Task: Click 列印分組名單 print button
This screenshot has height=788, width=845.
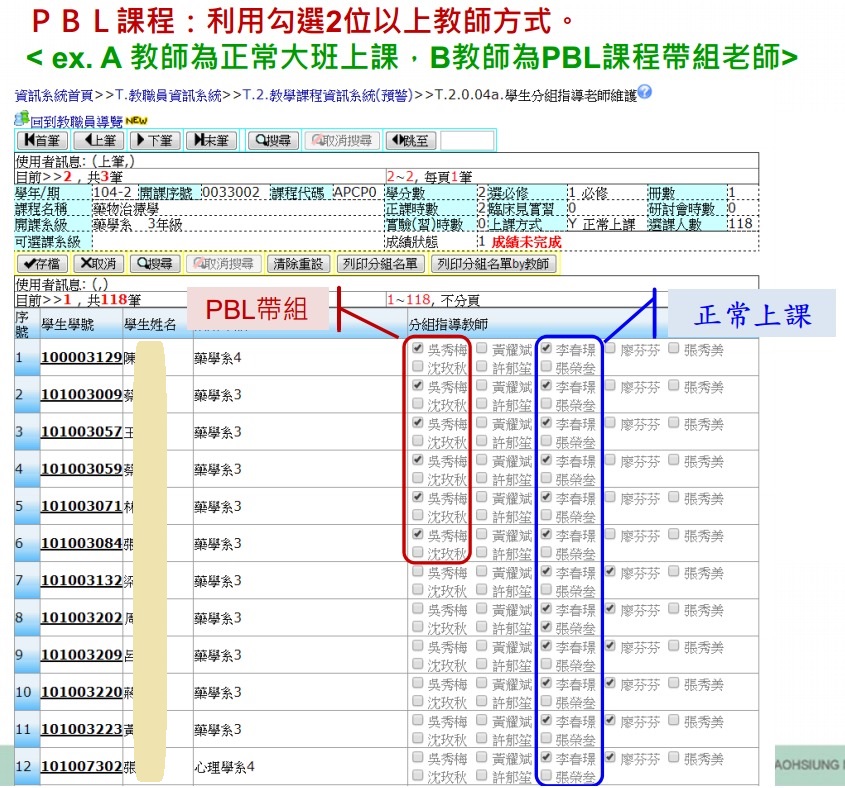Action: 380,264
